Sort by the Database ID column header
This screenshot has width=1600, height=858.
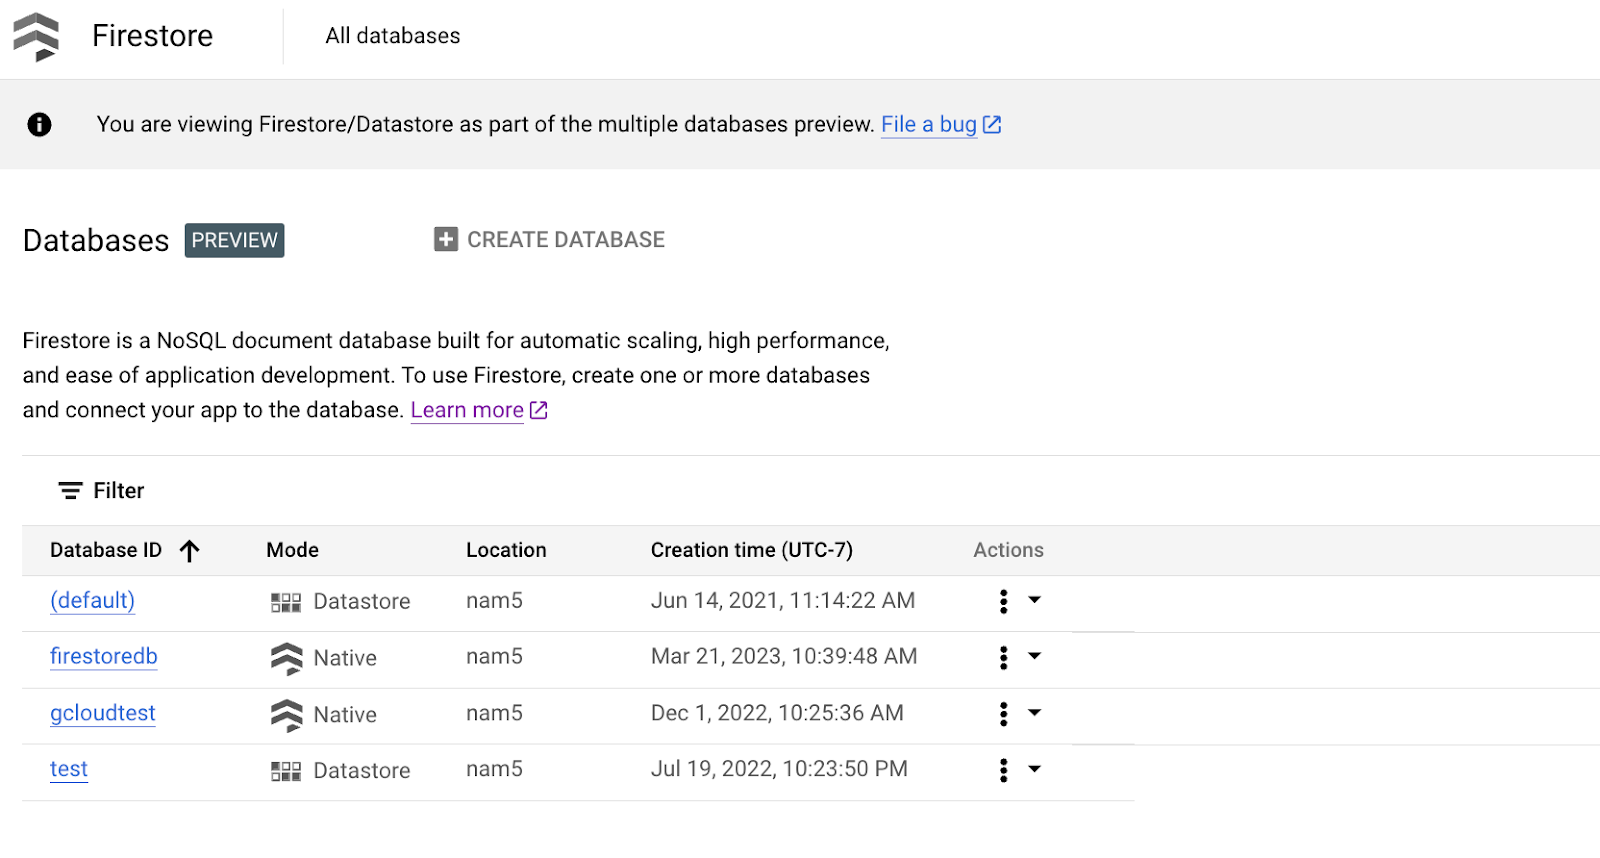pyautogui.click(x=106, y=550)
